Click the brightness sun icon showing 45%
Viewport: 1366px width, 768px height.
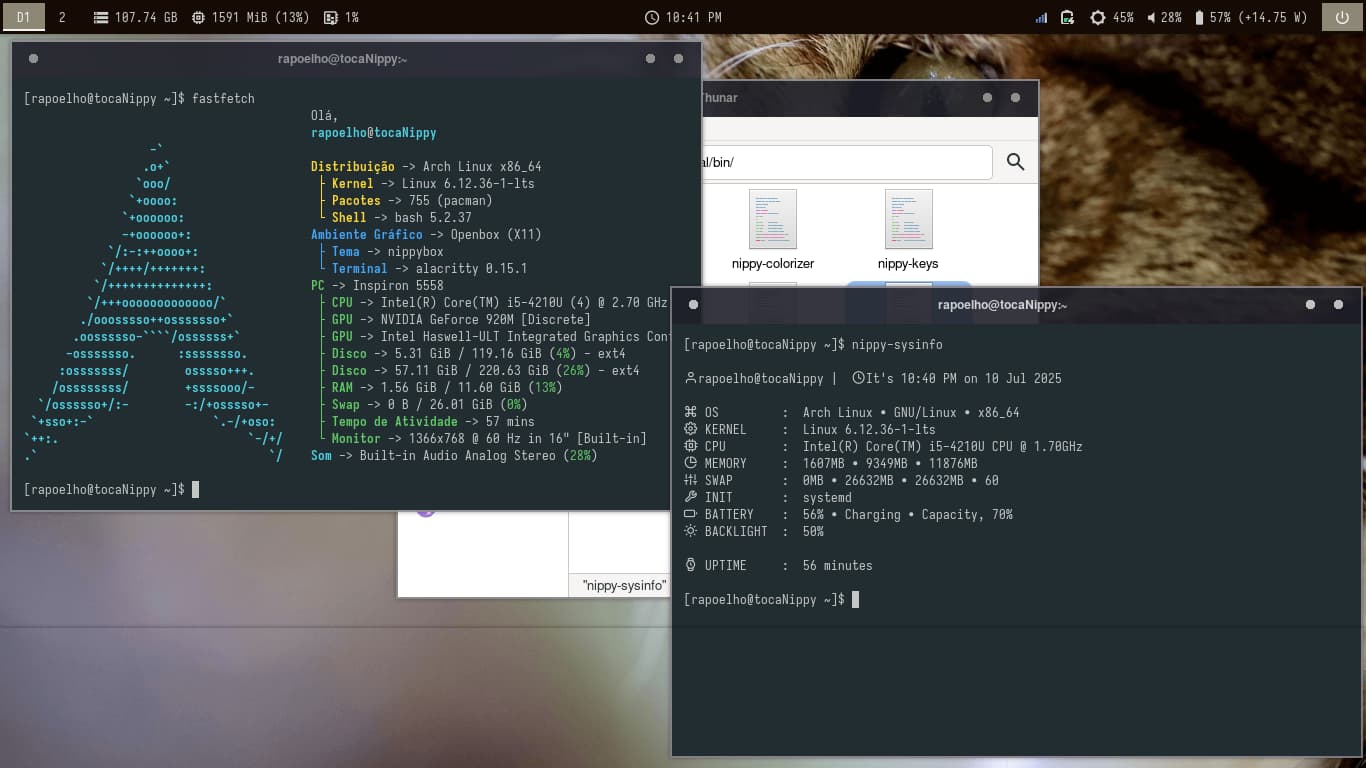(x=1098, y=18)
